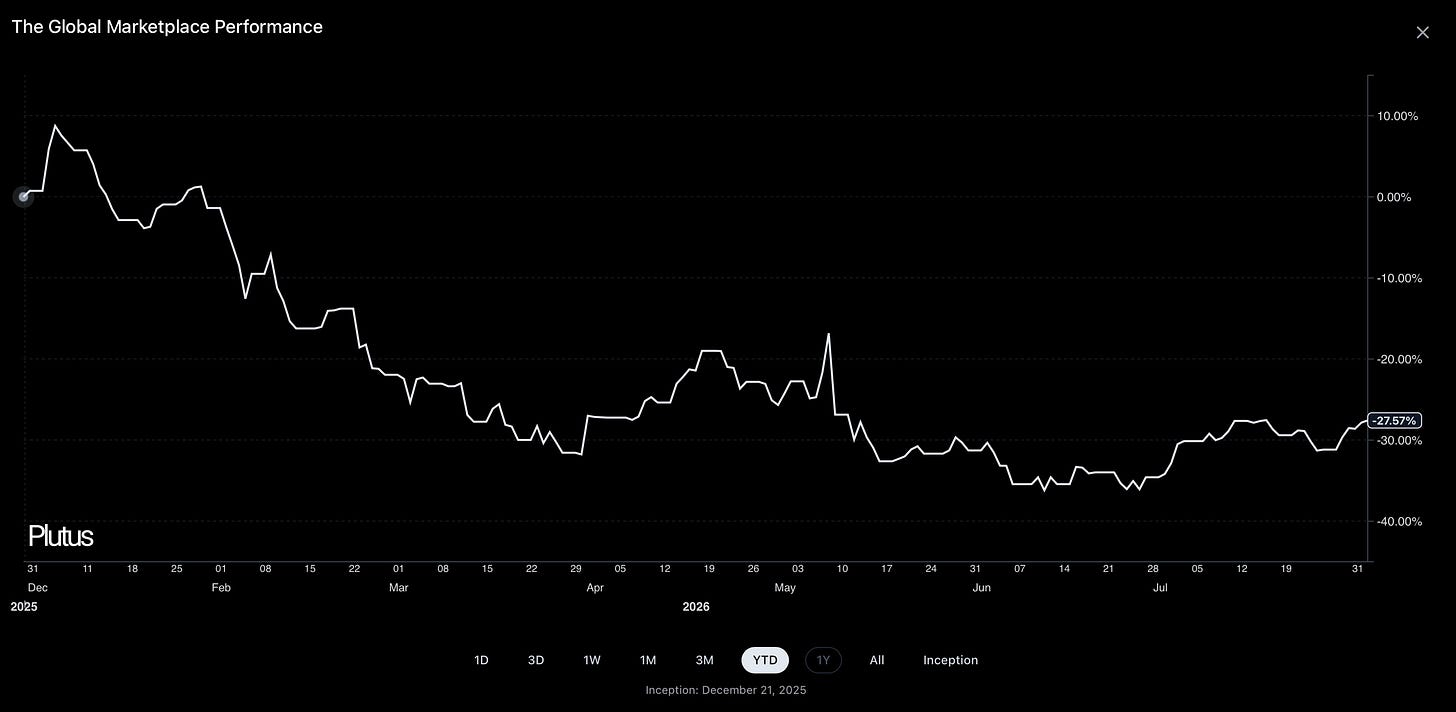Switch to the 3D time range

click(x=536, y=660)
